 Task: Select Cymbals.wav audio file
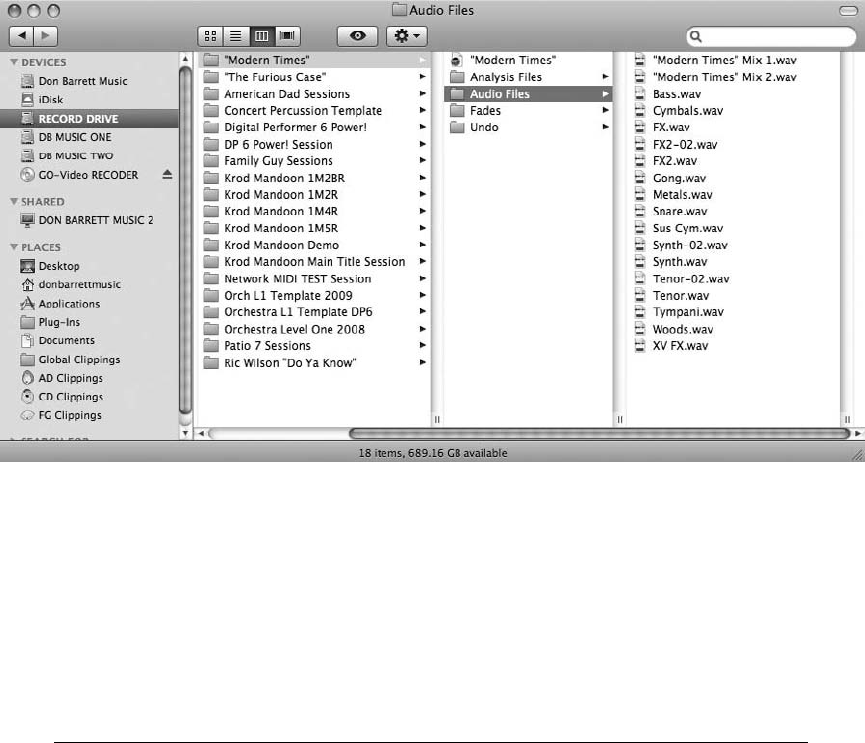click(734, 111)
